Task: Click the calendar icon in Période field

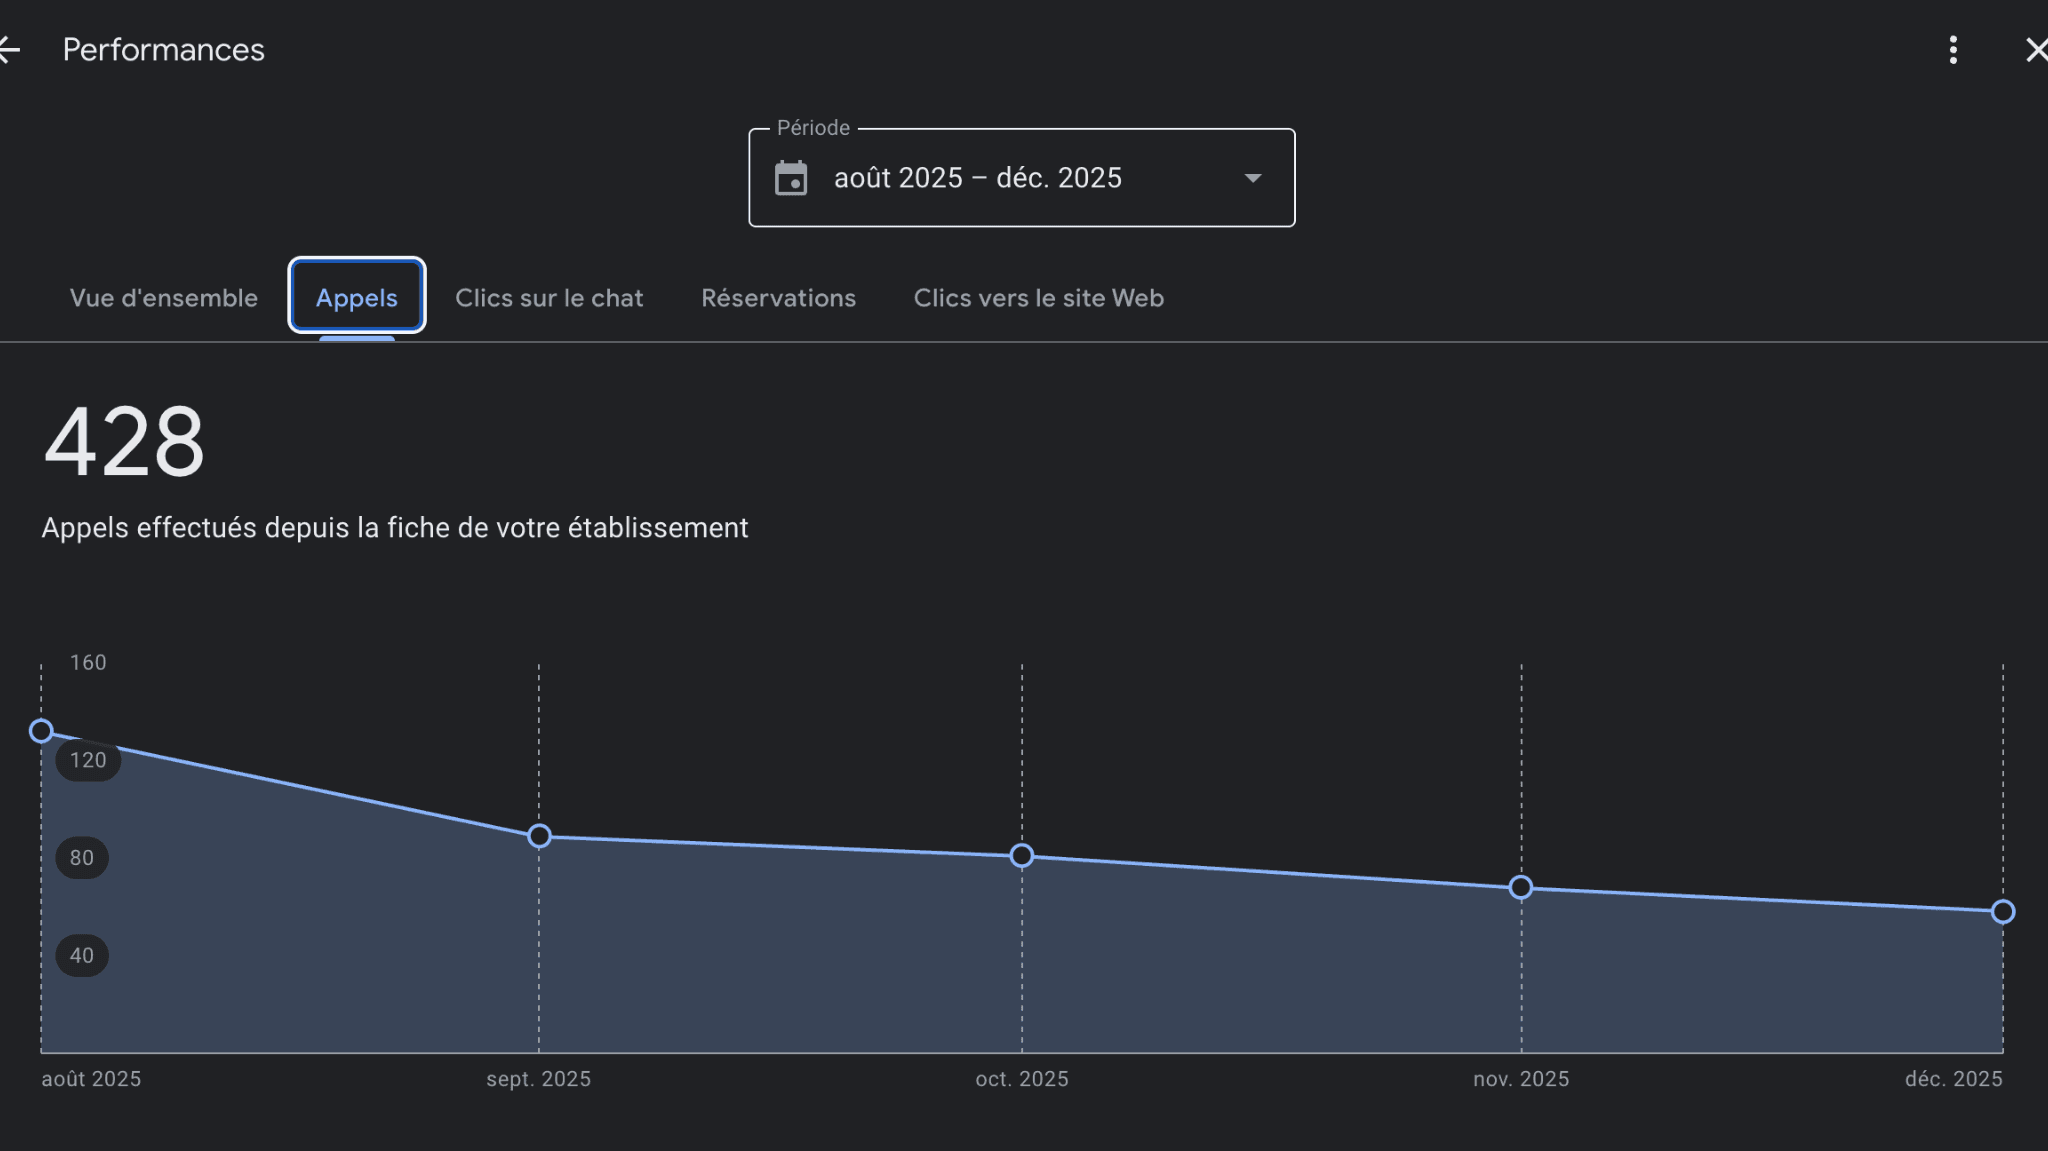Action: tap(791, 179)
